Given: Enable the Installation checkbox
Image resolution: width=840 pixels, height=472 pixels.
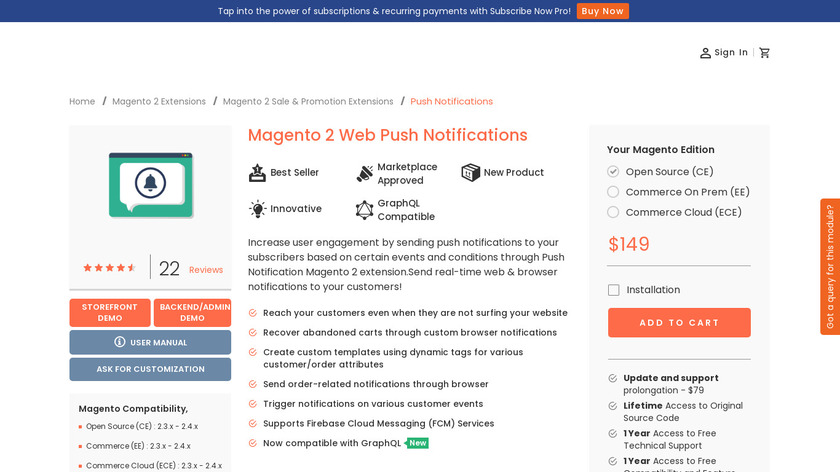Looking at the screenshot, I should point(614,290).
